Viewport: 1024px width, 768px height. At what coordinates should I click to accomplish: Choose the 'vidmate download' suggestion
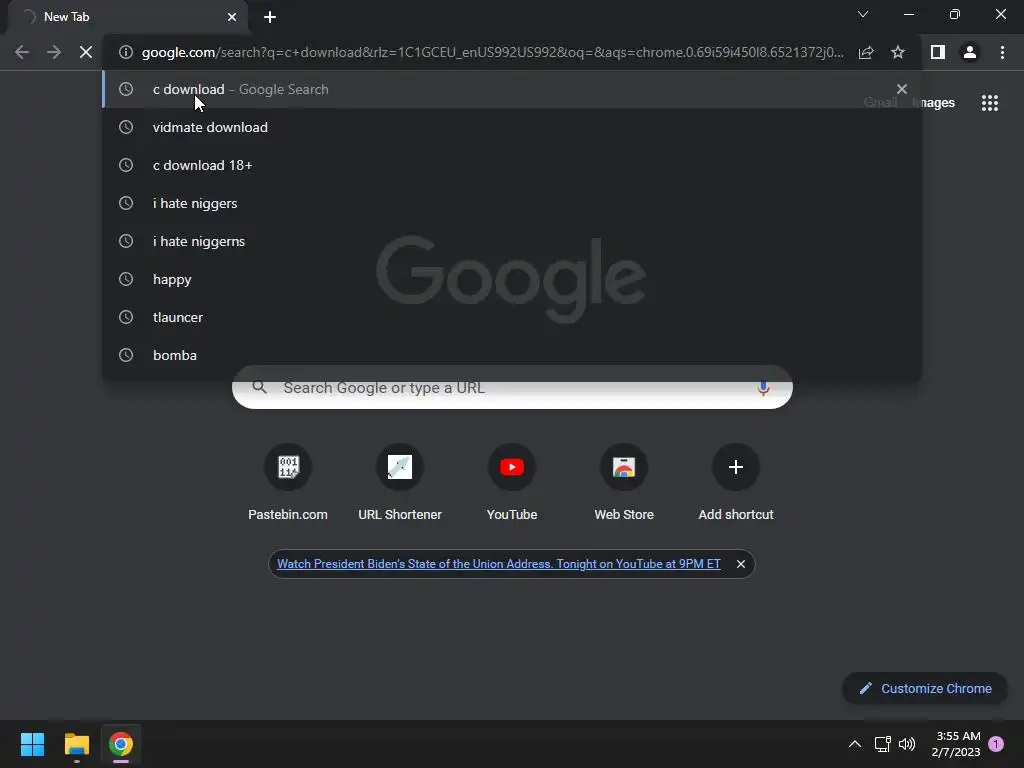tap(512, 127)
